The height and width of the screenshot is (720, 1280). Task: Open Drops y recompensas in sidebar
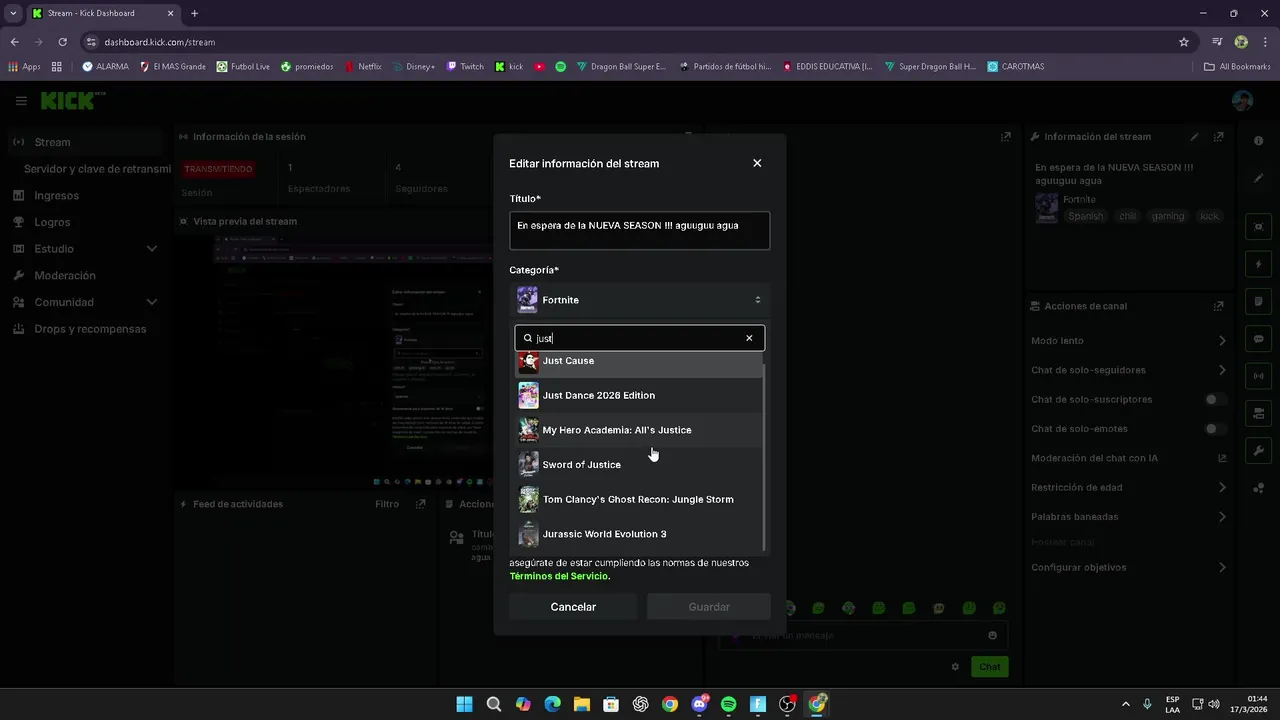pos(90,329)
